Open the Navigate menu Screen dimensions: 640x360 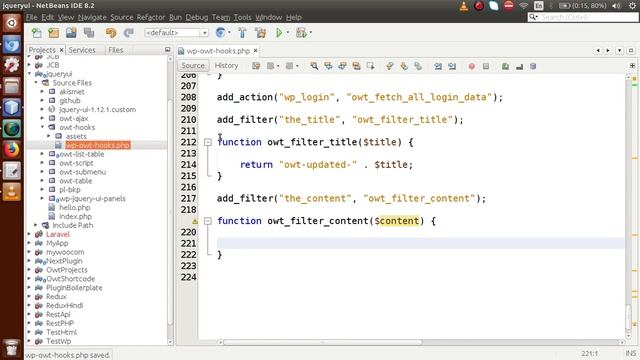[x=92, y=17]
